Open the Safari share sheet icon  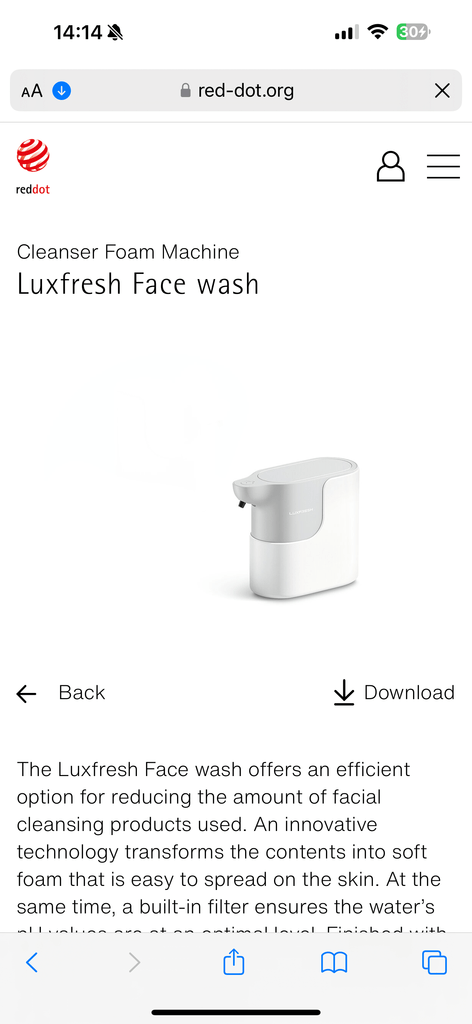(x=234, y=961)
